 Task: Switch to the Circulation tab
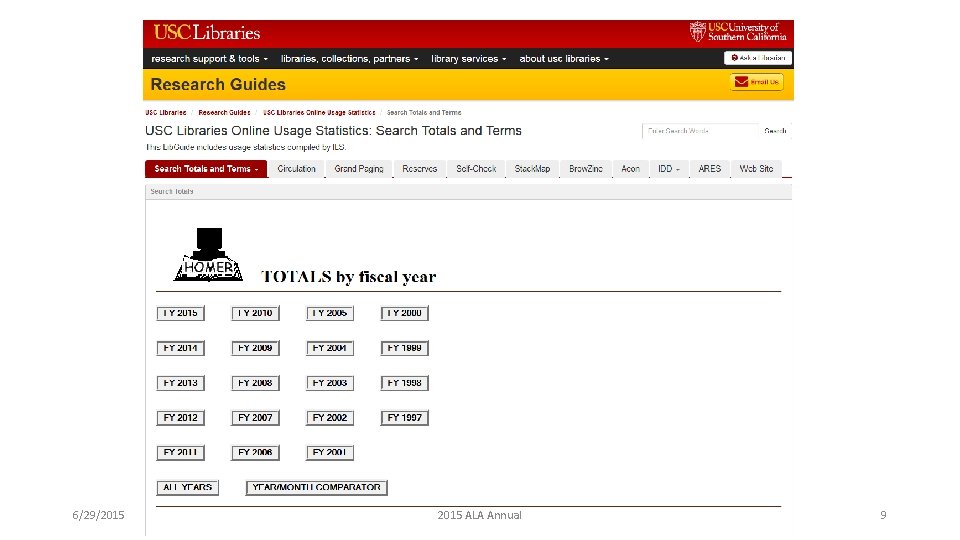coord(296,169)
